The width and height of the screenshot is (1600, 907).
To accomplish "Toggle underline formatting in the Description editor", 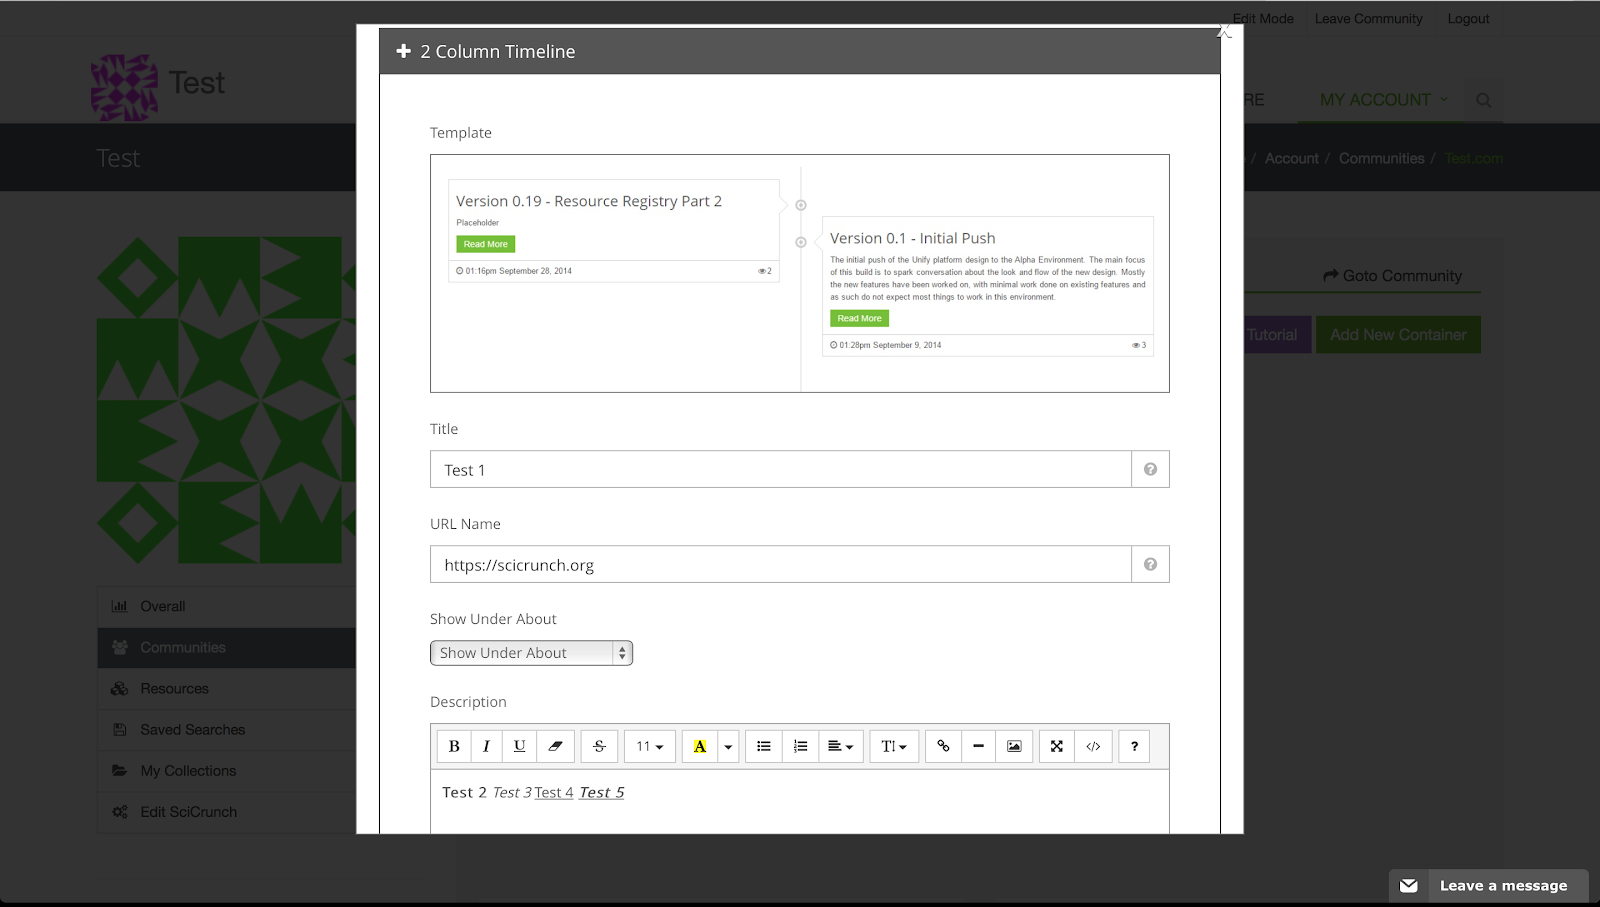I will pyautogui.click(x=519, y=746).
